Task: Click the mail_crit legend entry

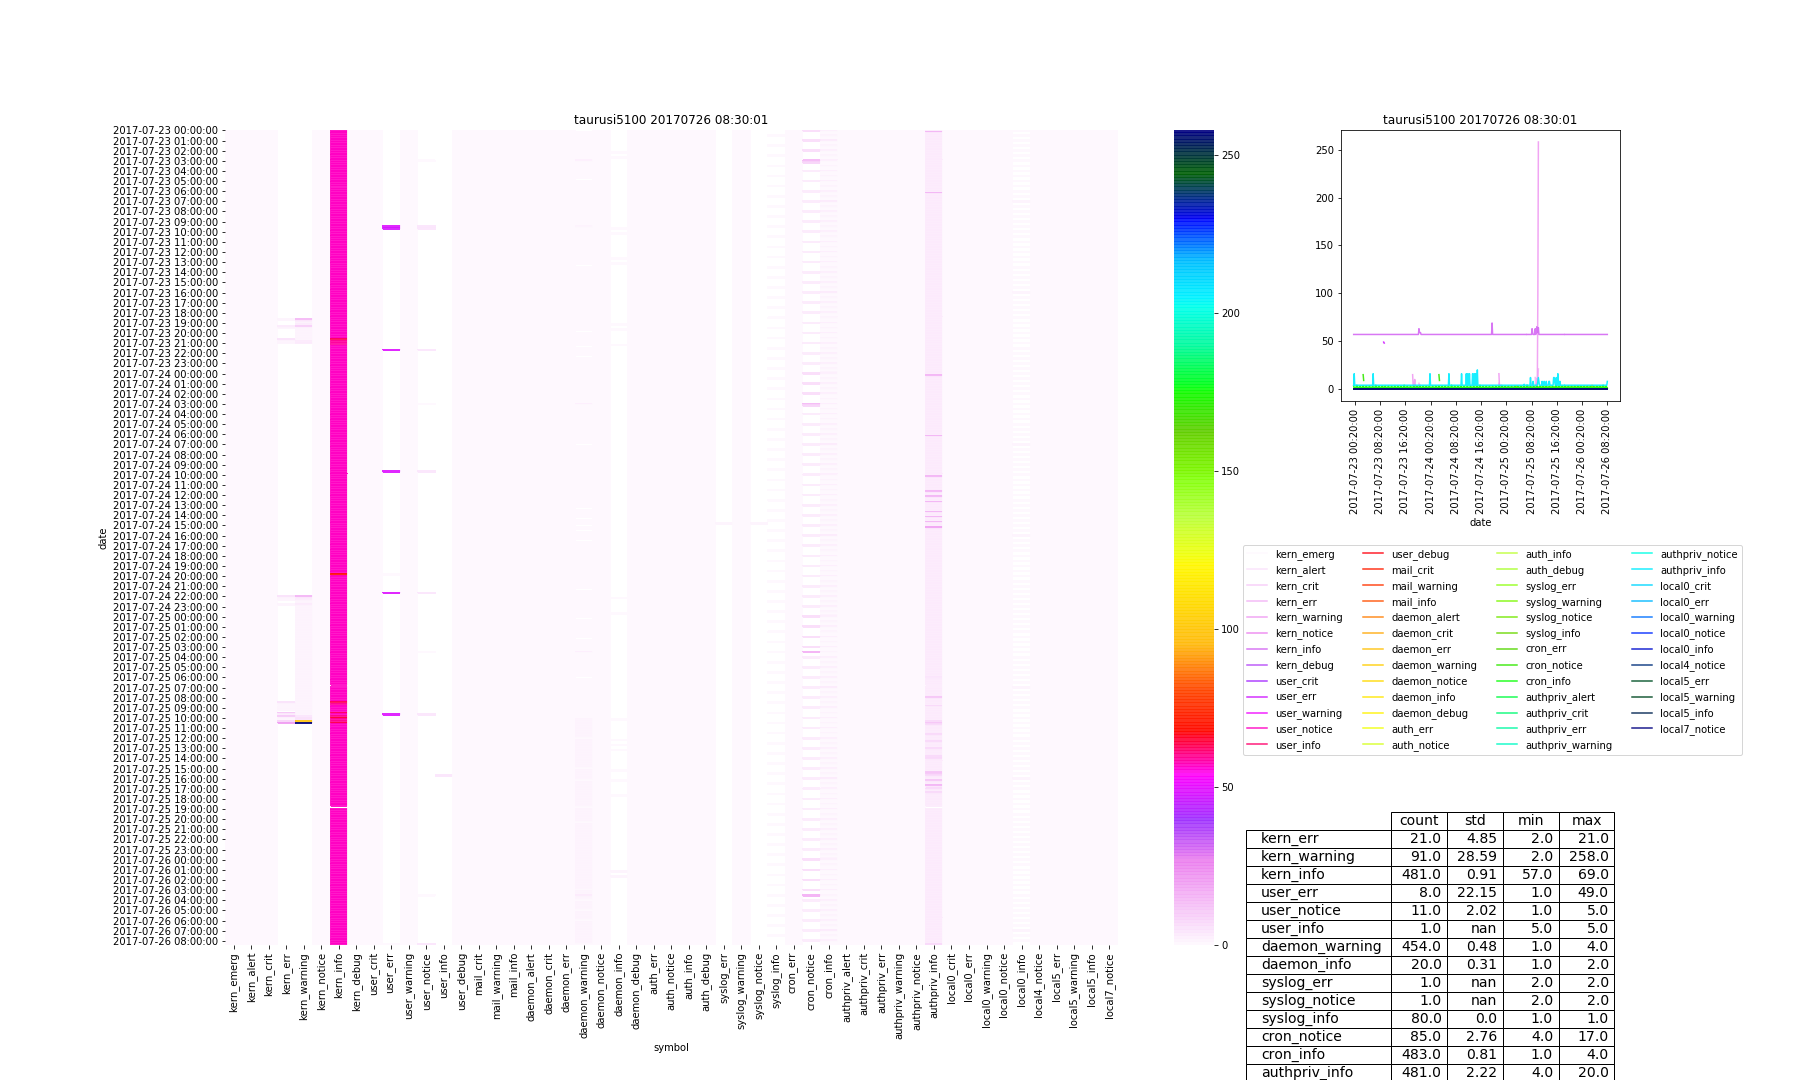Action: 1412,570
